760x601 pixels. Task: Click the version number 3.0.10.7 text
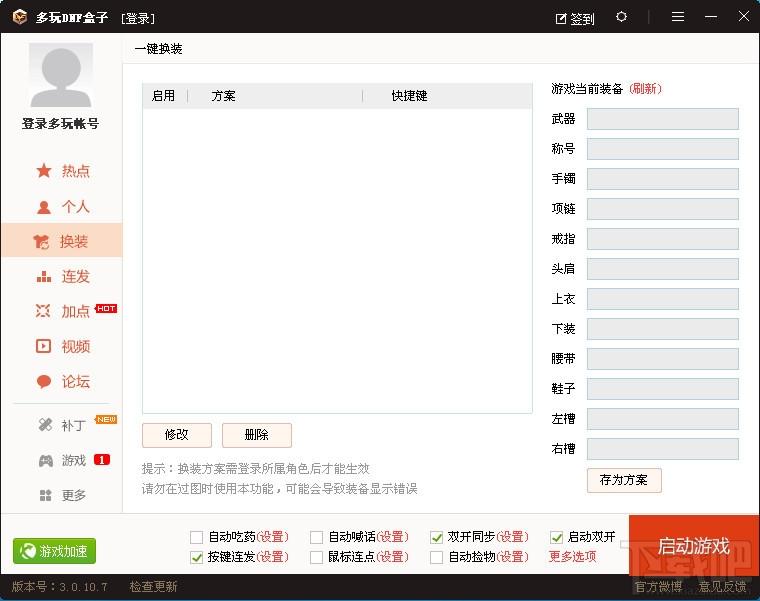(83, 587)
